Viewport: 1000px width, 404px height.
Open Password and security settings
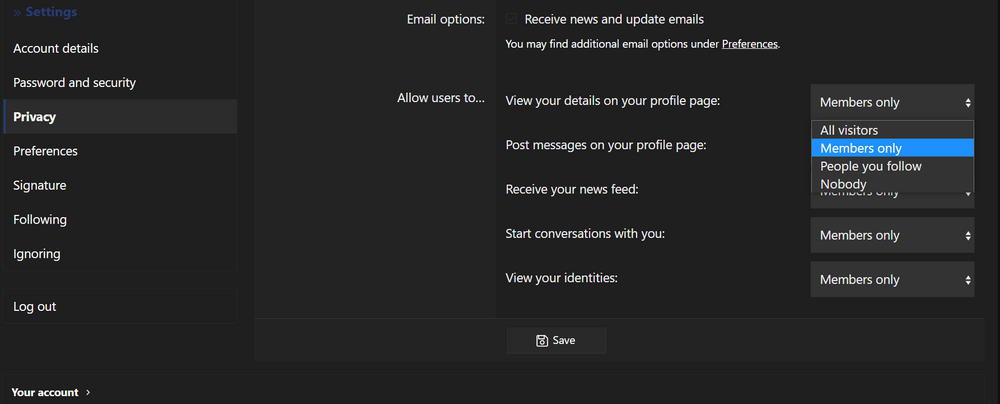click(x=74, y=83)
